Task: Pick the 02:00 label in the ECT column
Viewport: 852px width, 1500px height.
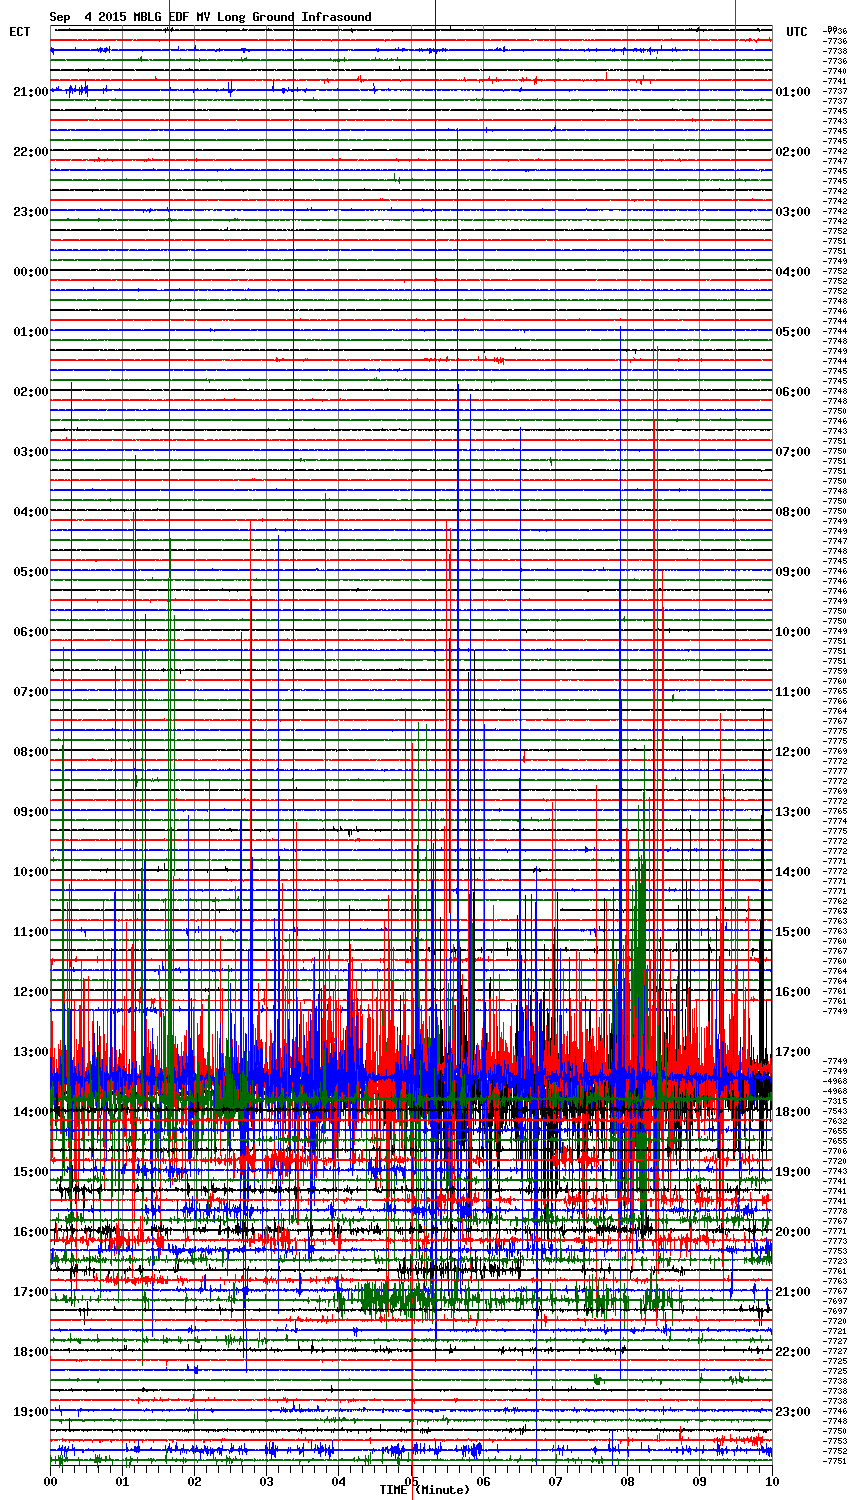Action: [x=30, y=392]
